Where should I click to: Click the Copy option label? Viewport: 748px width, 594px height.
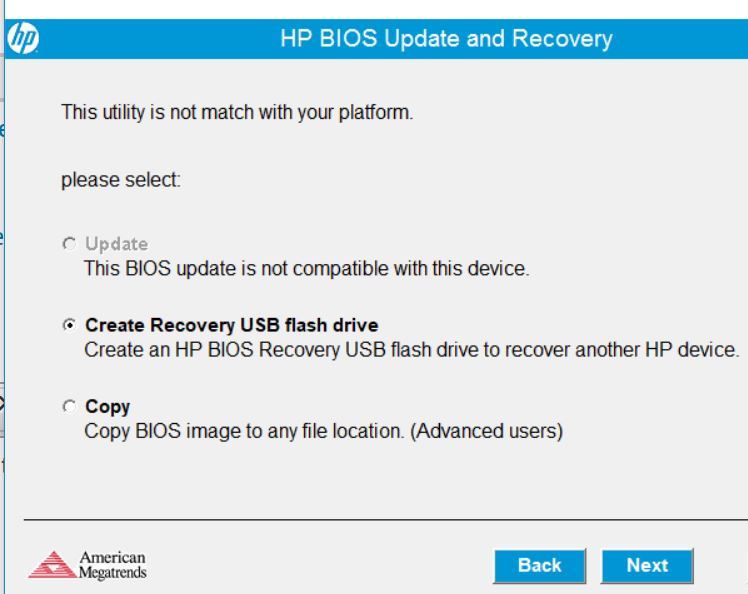click(107, 407)
